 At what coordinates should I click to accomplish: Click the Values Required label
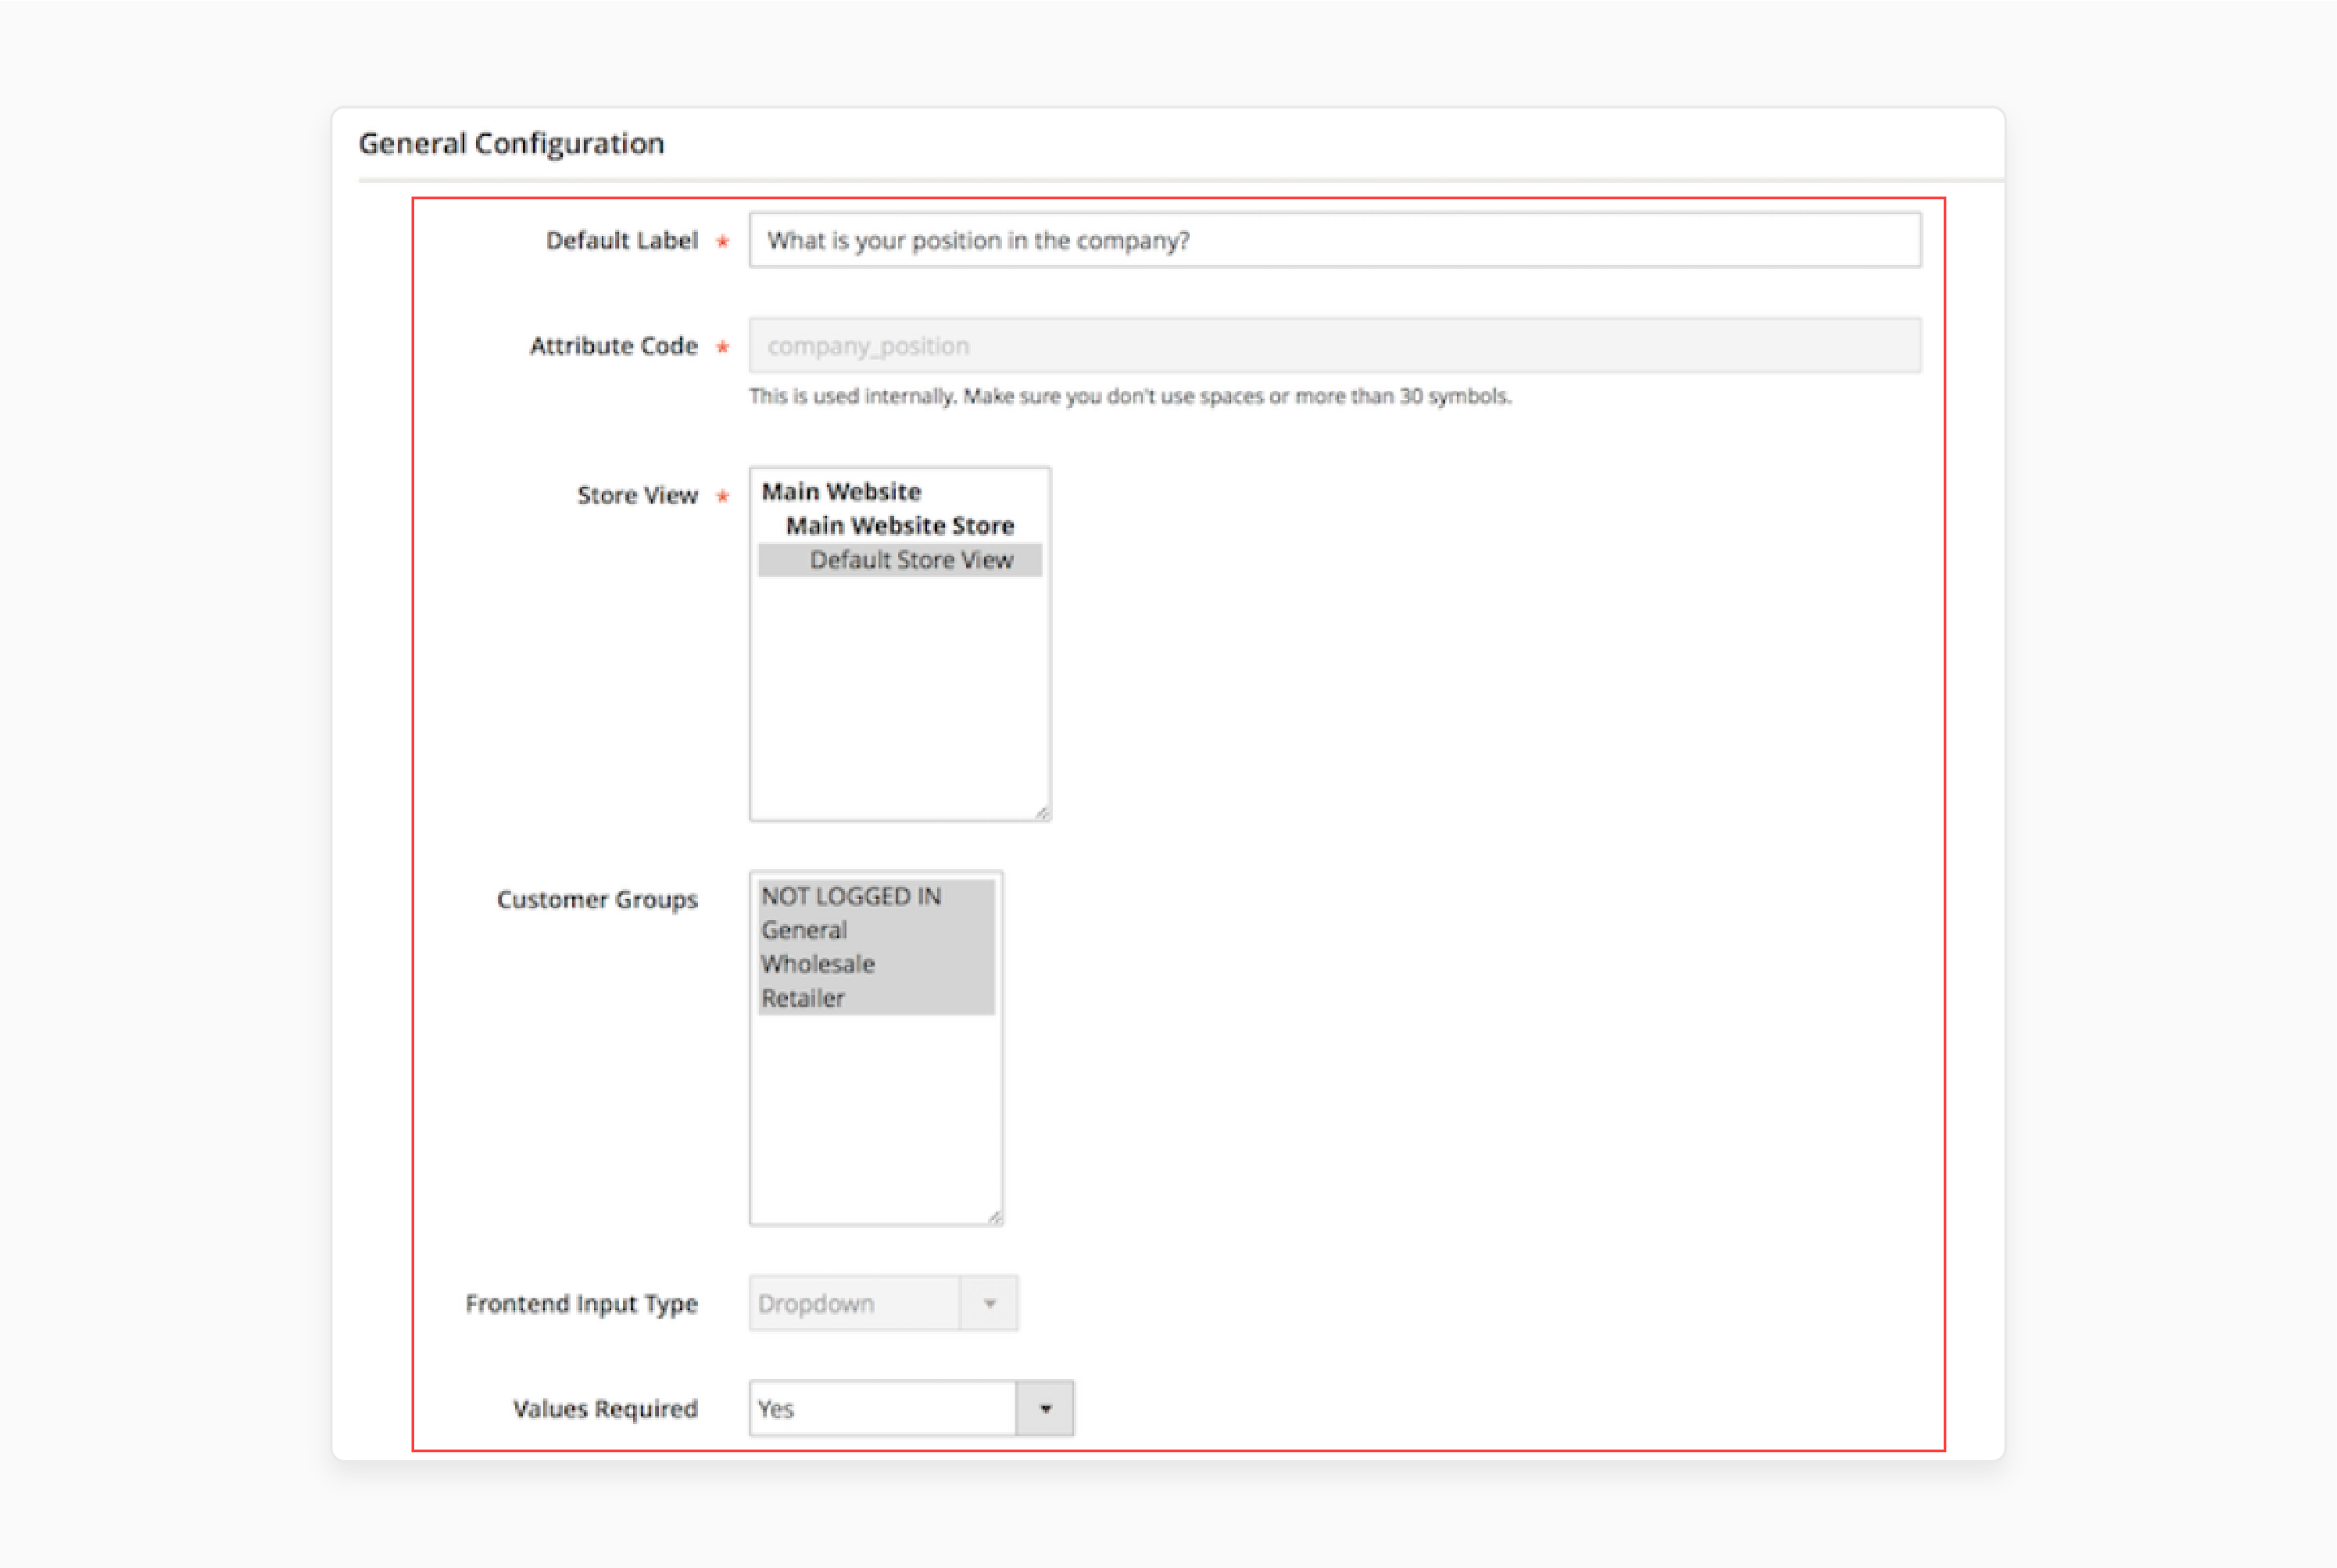pyautogui.click(x=605, y=1409)
